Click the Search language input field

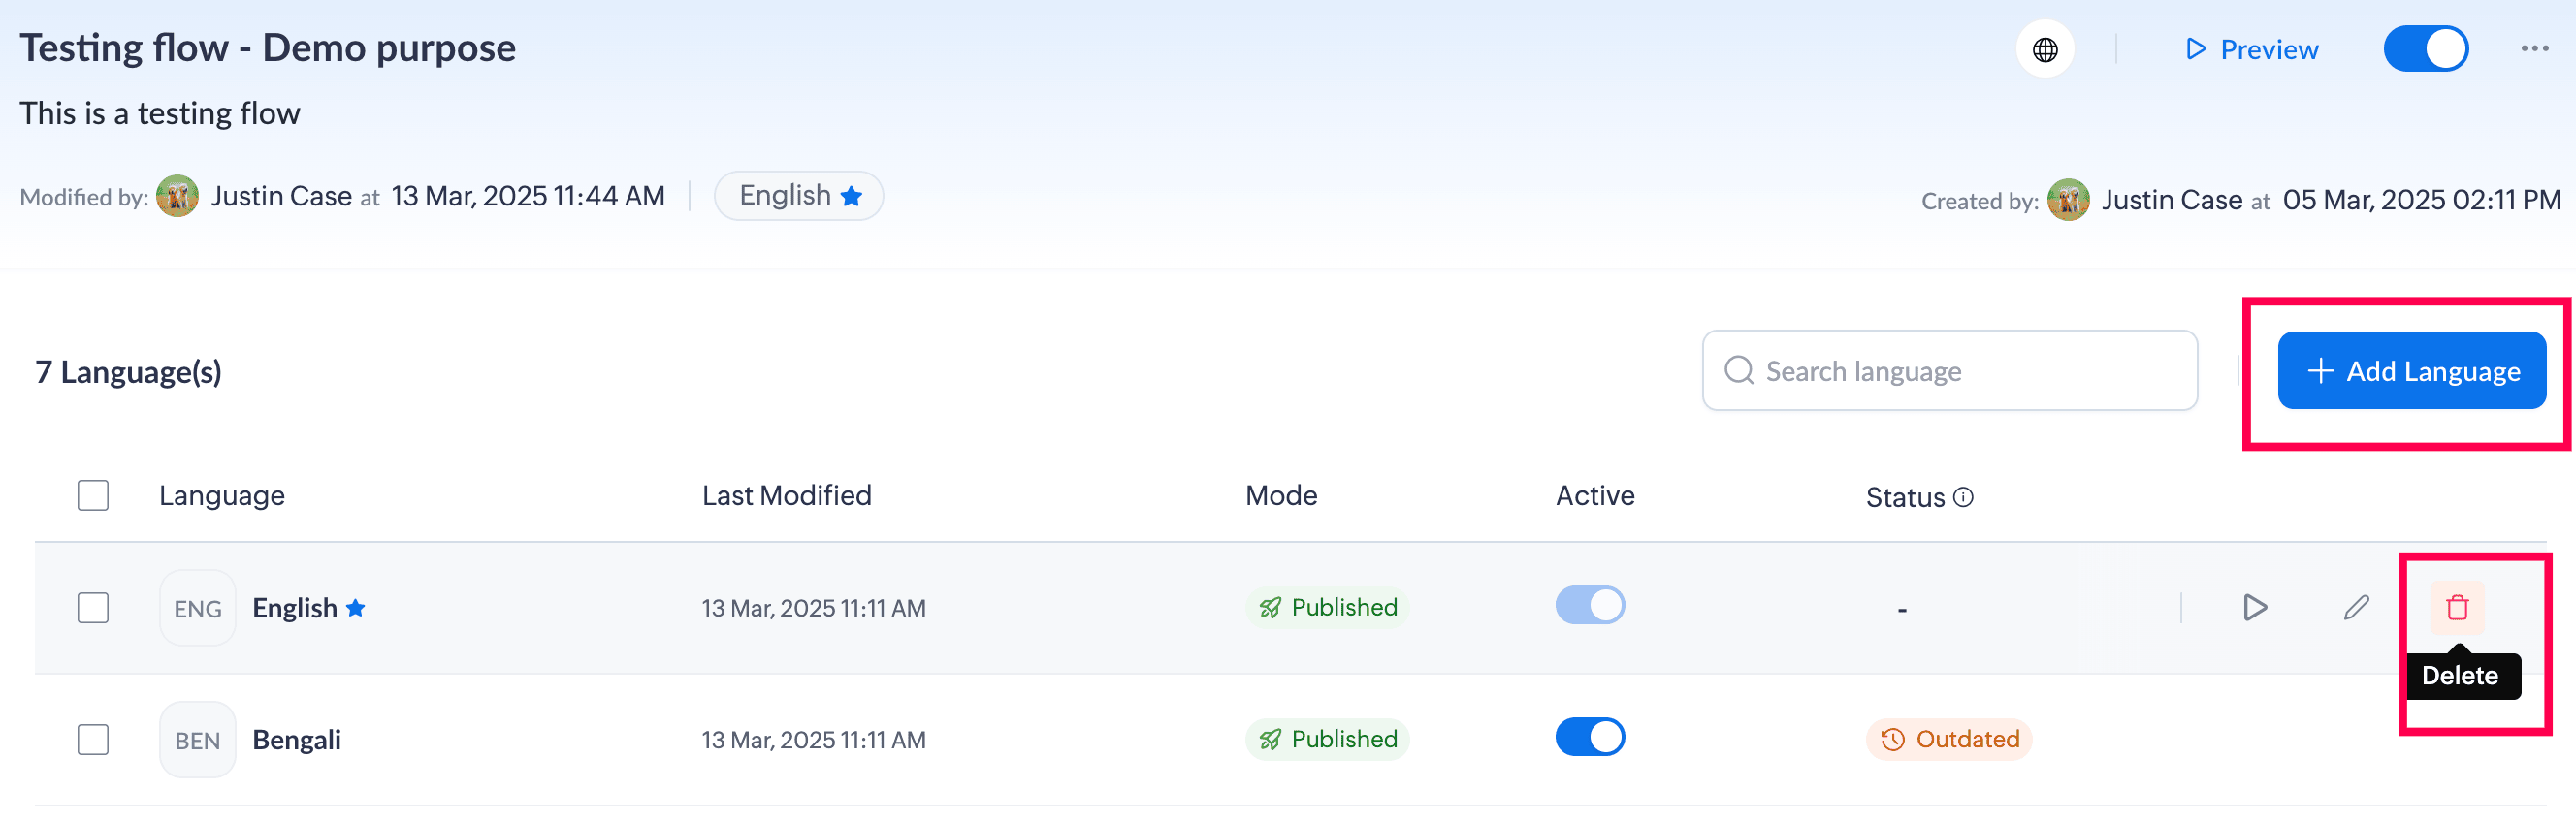pos(1950,371)
